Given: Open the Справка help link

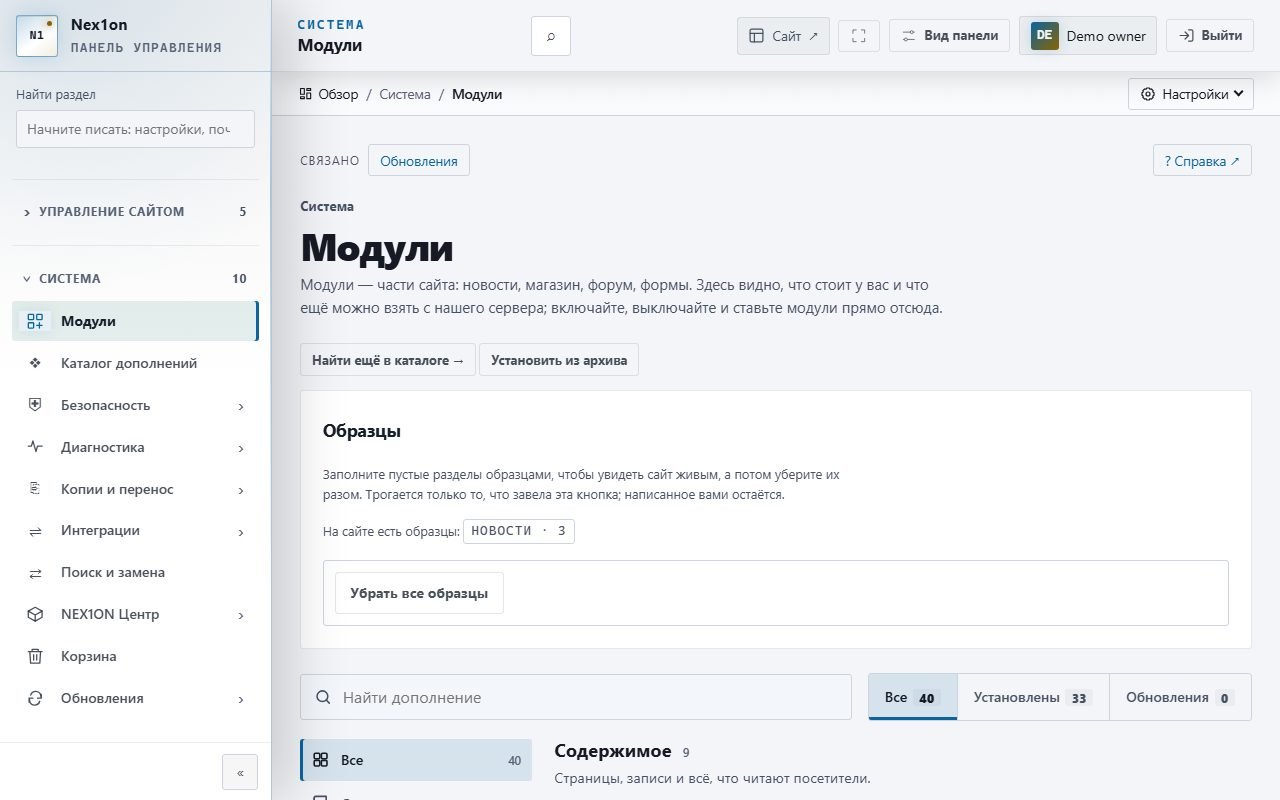Looking at the screenshot, I should [x=1202, y=161].
